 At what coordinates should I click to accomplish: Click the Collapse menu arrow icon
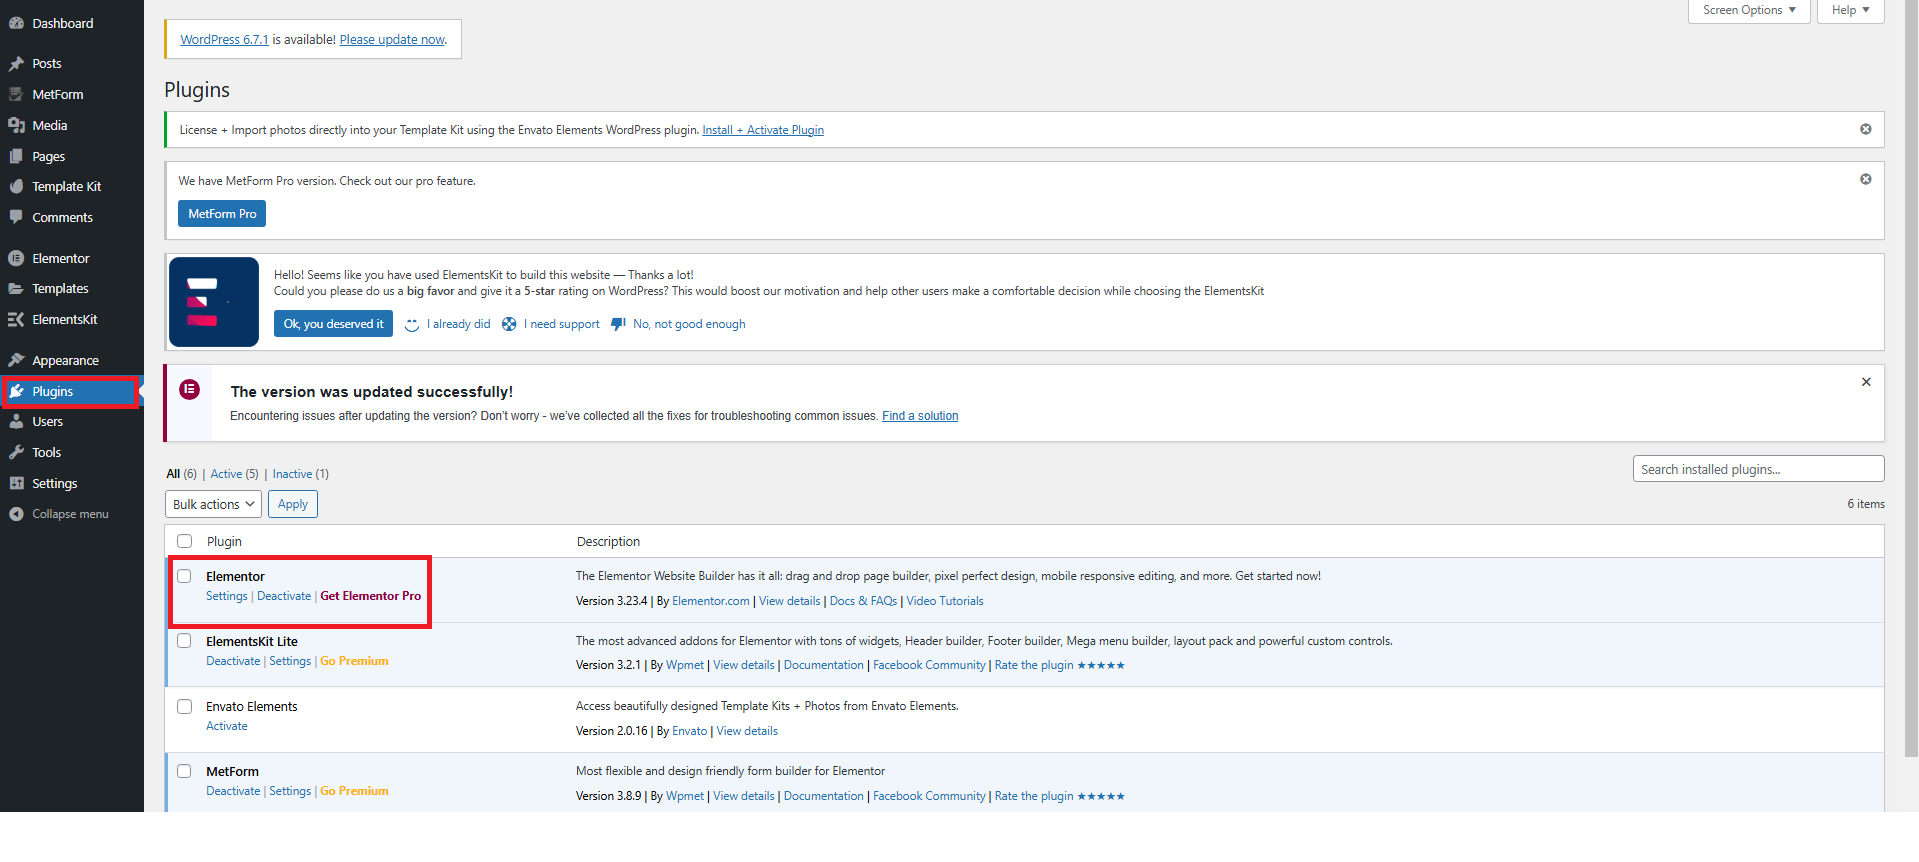pyautogui.click(x=16, y=514)
